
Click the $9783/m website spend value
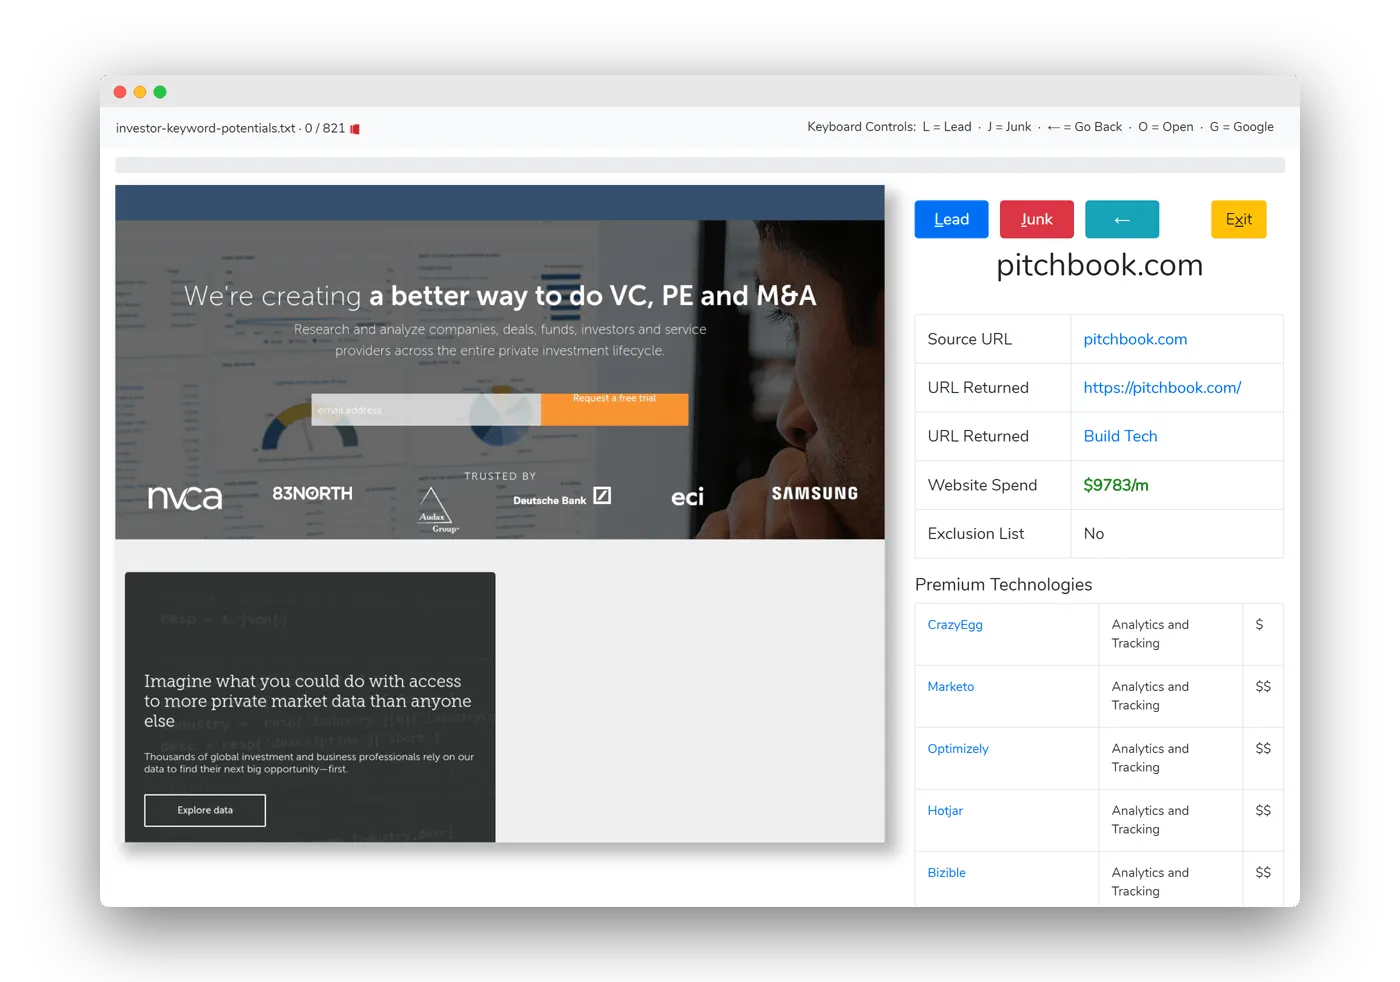pos(1116,485)
